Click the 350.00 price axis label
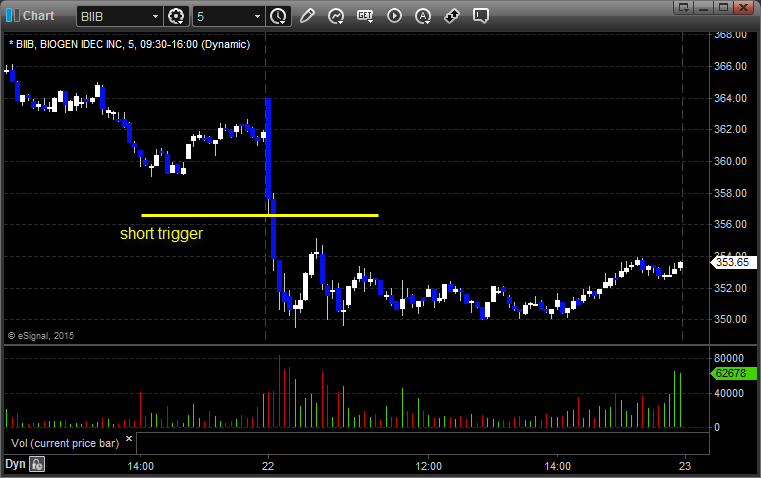The image size is (761, 478). pos(730,320)
